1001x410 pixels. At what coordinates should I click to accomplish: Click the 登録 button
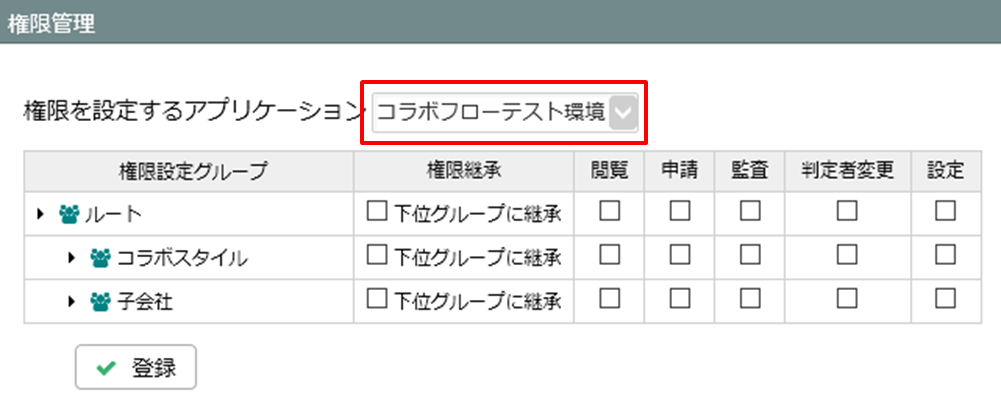[135, 367]
